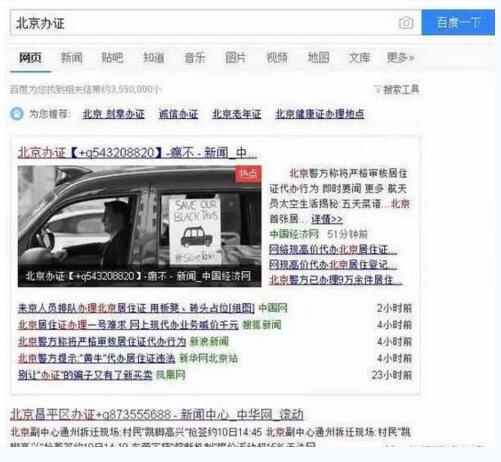Select the 网页 tab

pyautogui.click(x=30, y=58)
